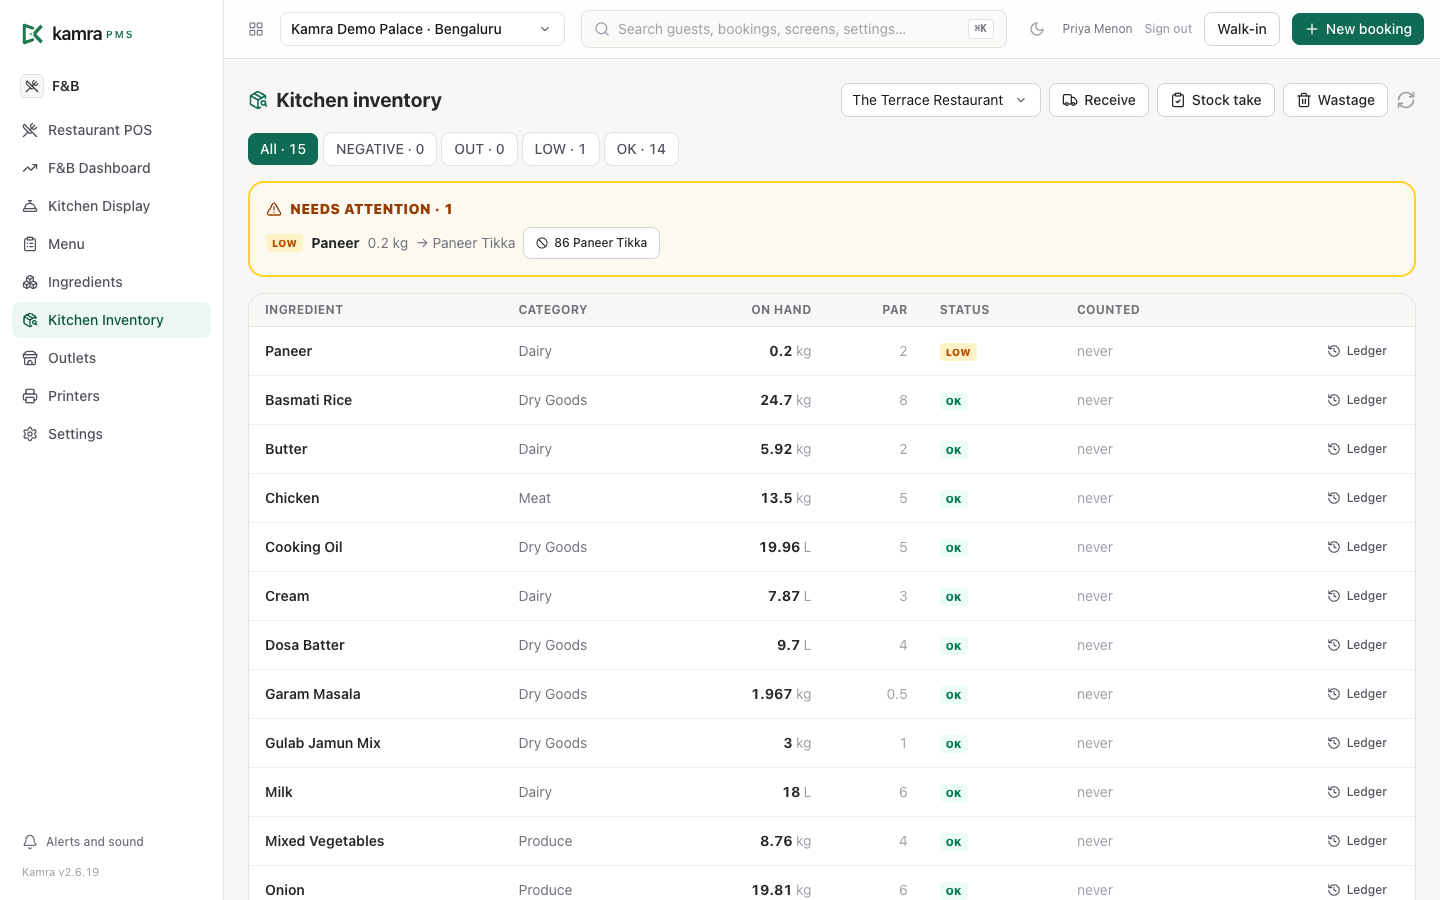Open Ledger for Dosa Batter
1440x900 pixels.
pyautogui.click(x=1357, y=645)
